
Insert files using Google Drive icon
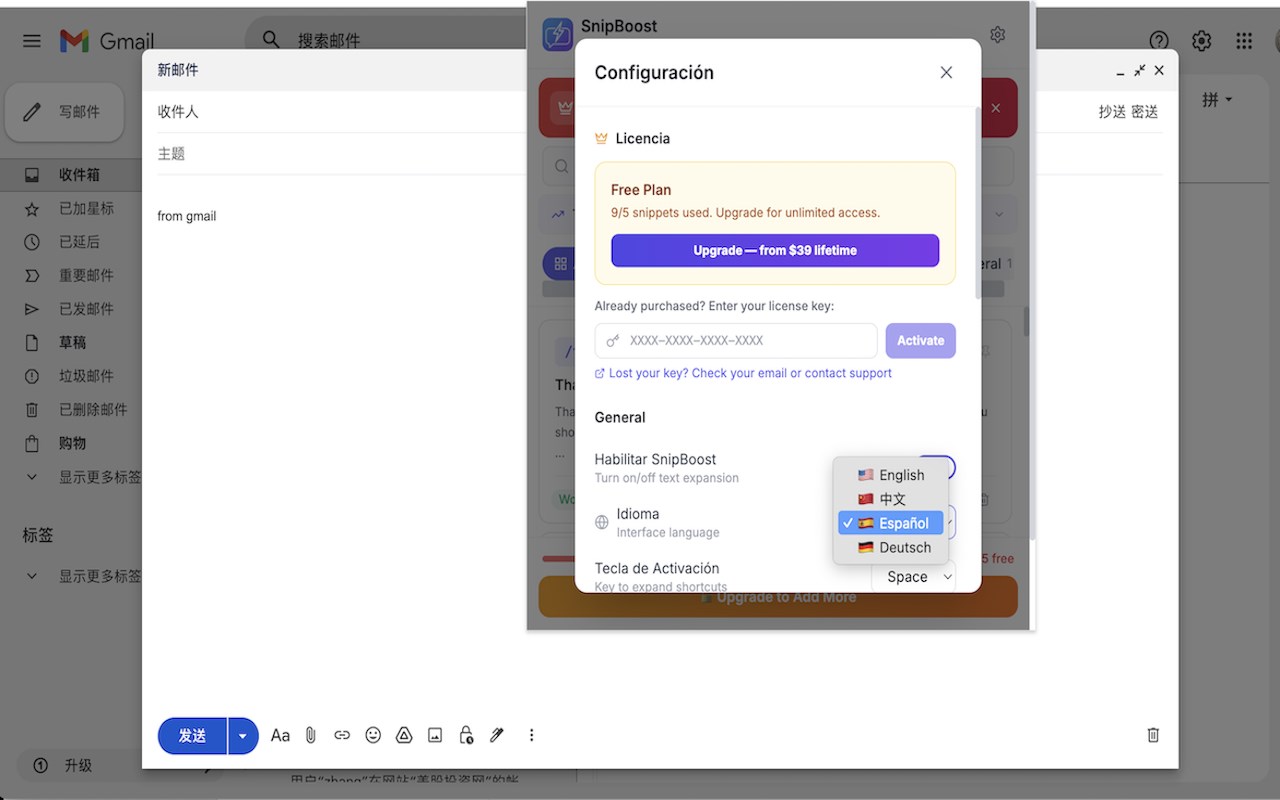404,735
